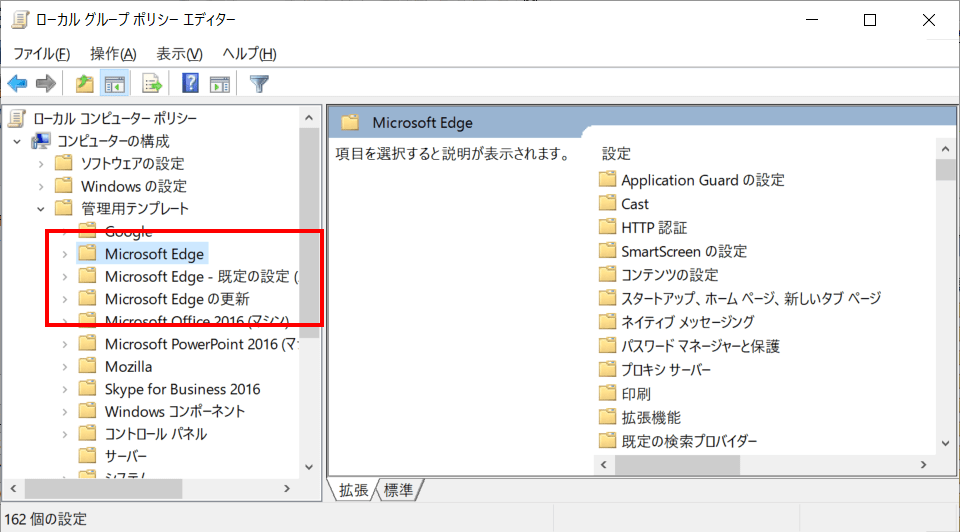The height and width of the screenshot is (532, 960).
Task: Click the tree pane scroll down arrow
Action: click(x=309, y=467)
